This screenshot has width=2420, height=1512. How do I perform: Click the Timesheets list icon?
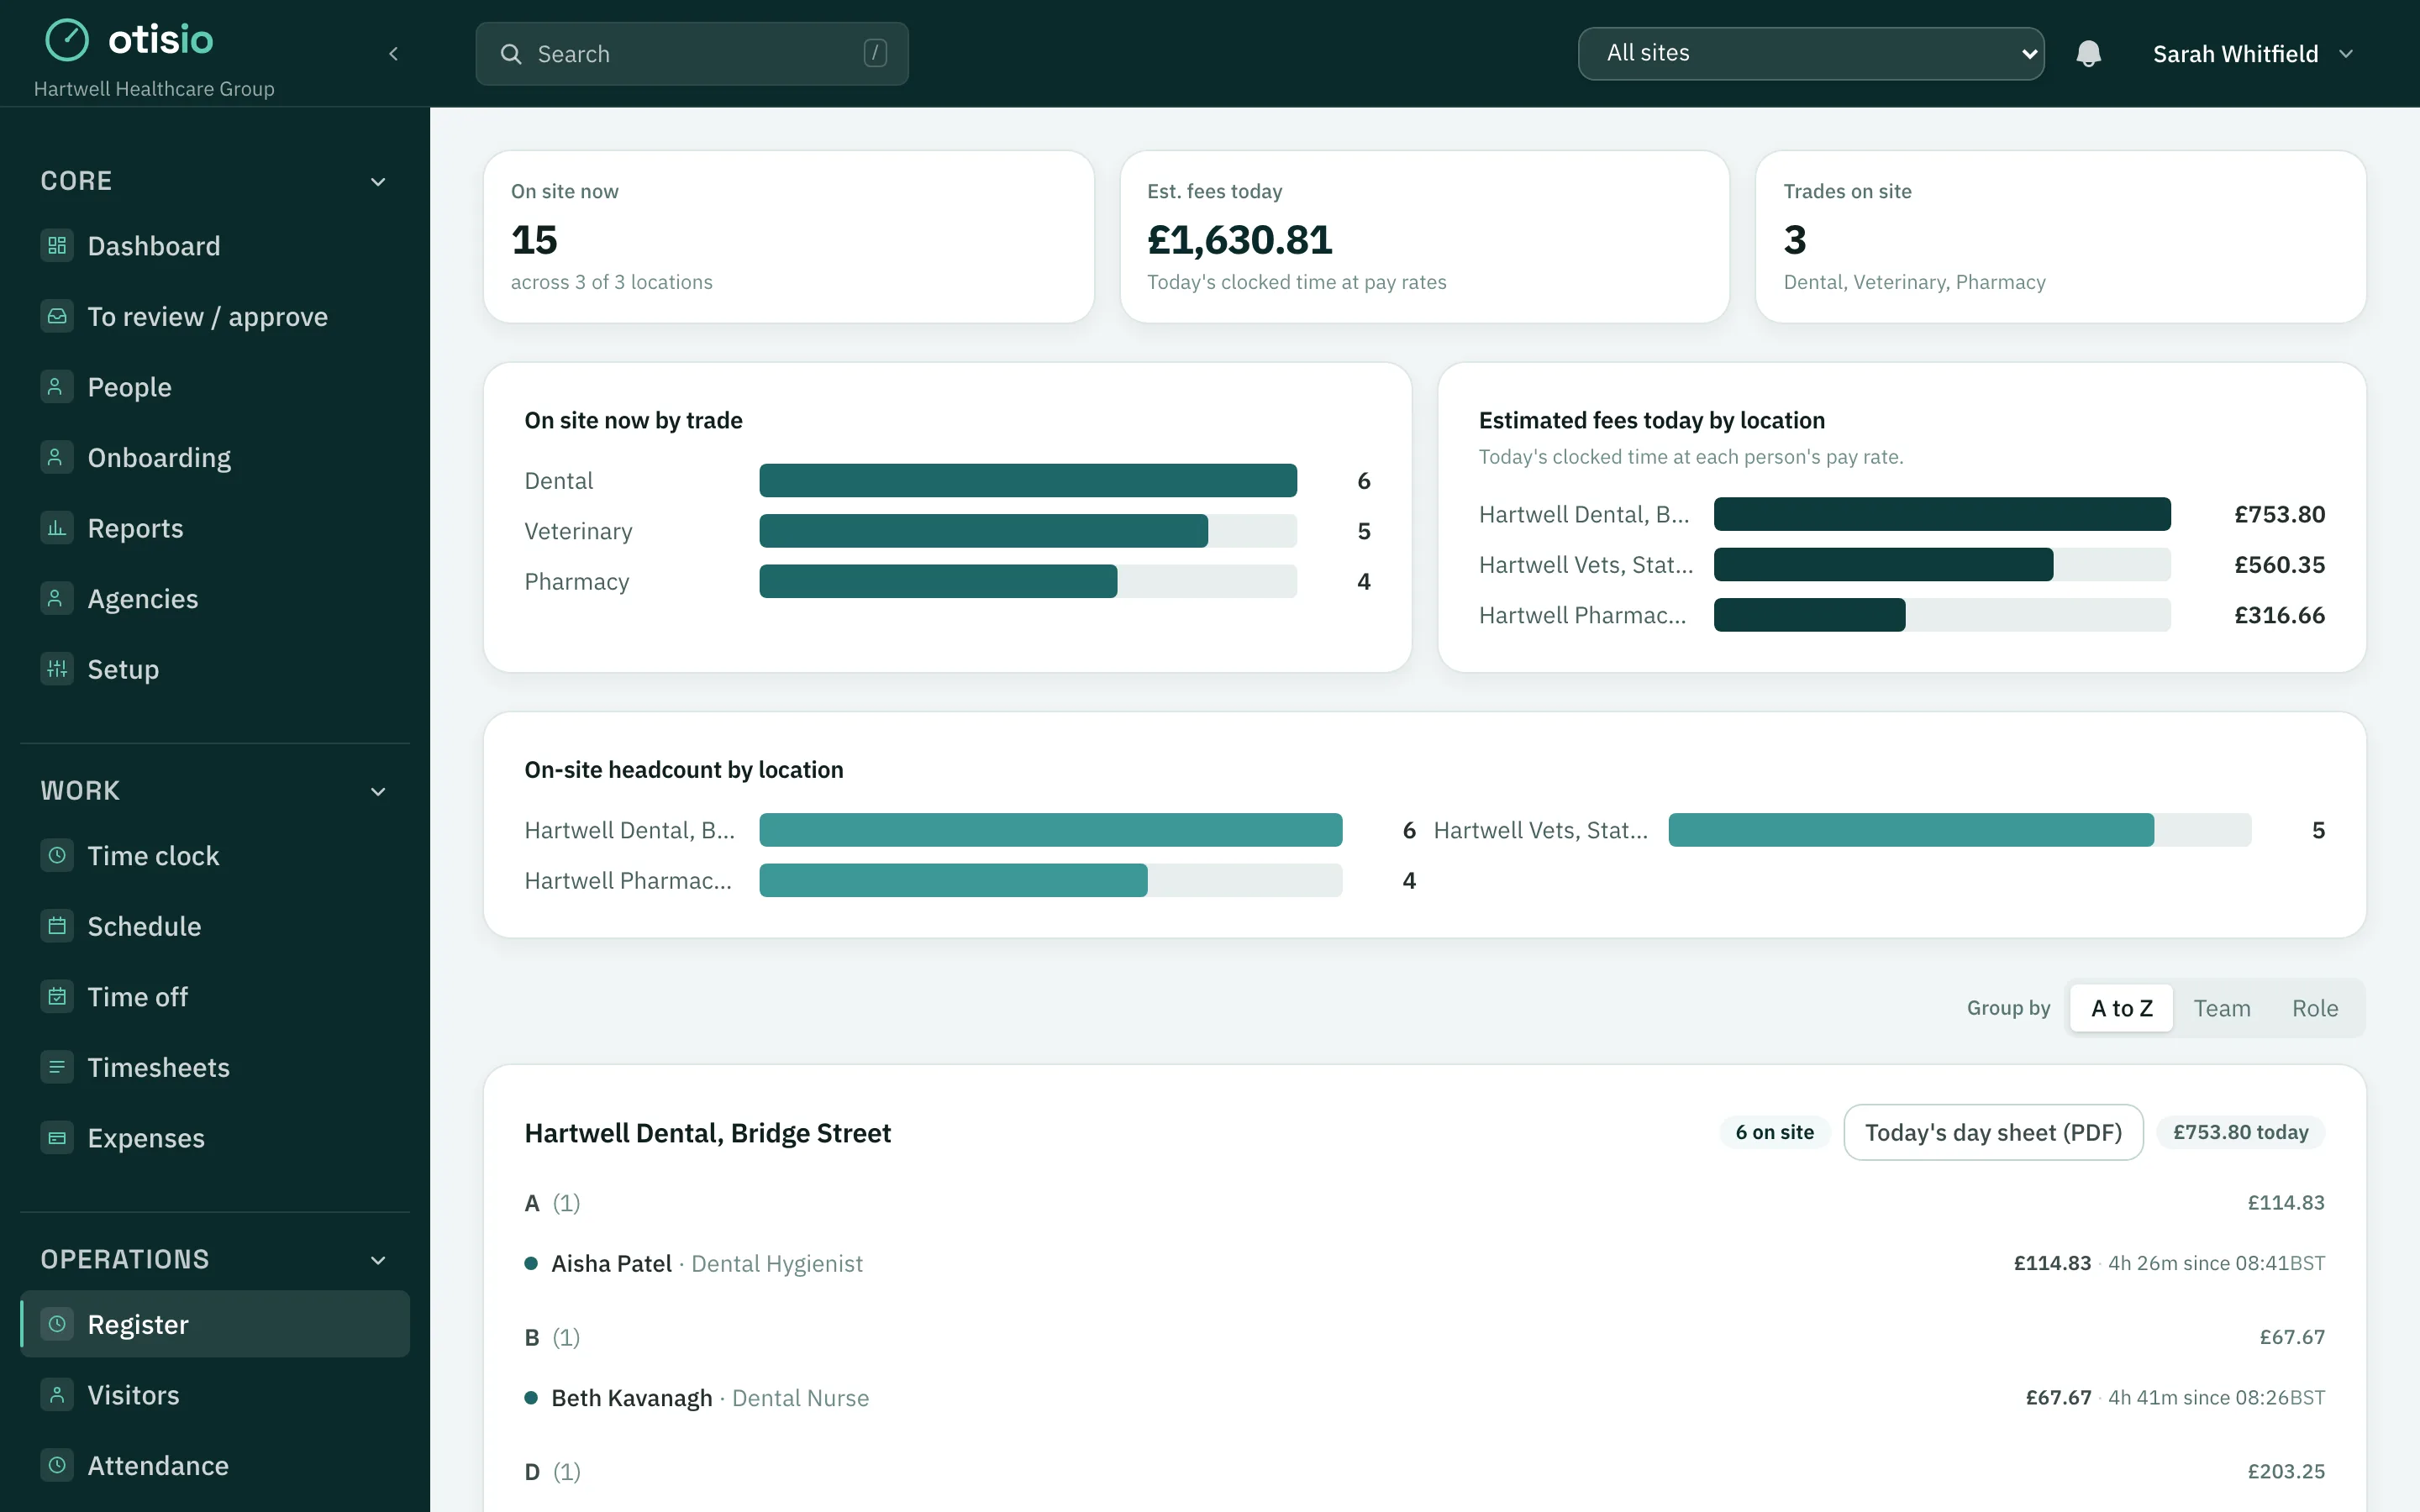tap(57, 1067)
